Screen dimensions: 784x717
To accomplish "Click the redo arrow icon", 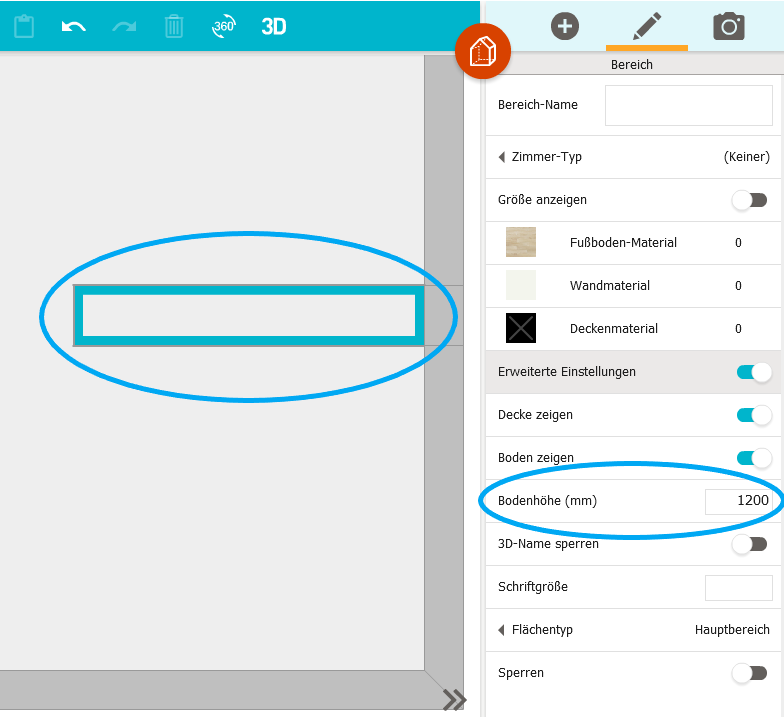I will tap(124, 27).
